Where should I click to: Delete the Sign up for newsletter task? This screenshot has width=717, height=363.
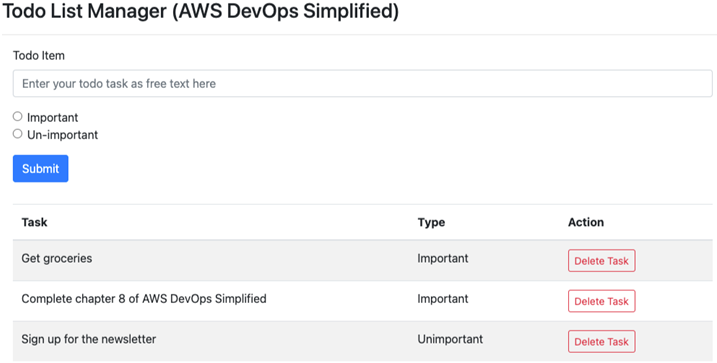[x=601, y=342]
